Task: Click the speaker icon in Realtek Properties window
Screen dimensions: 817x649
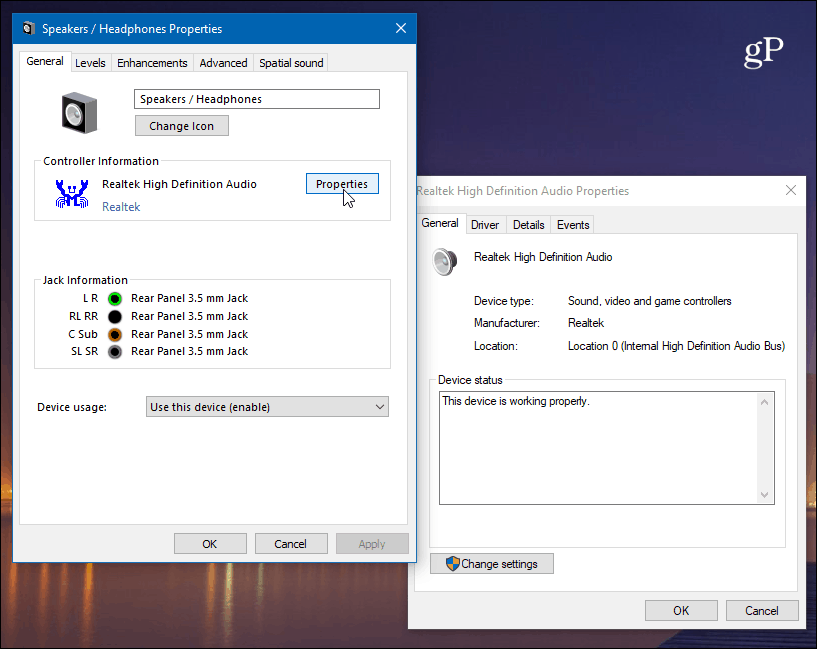Action: [444, 261]
